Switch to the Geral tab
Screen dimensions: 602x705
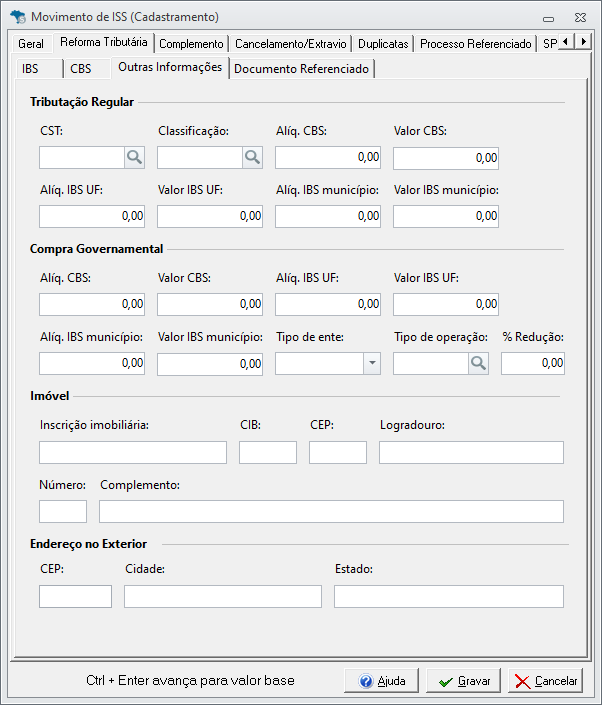[31, 44]
